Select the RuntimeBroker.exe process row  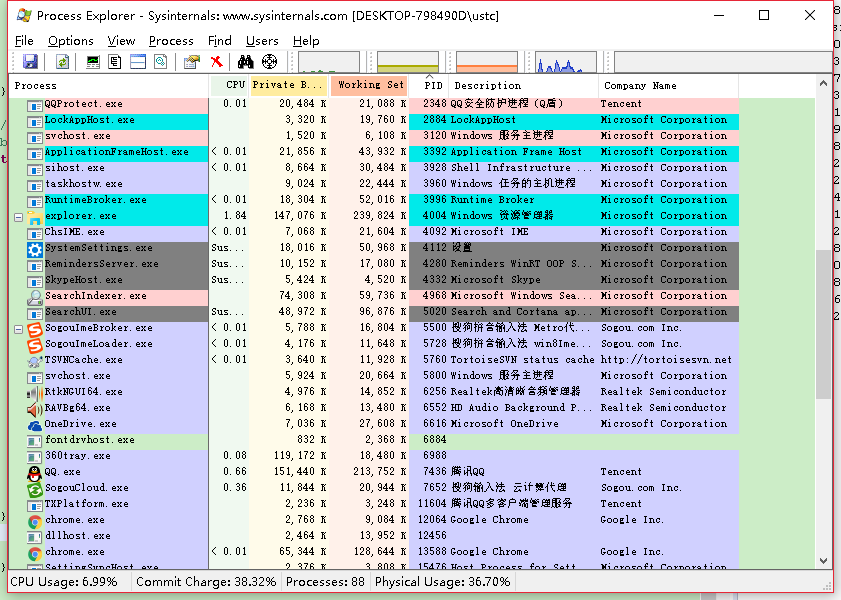point(374,200)
